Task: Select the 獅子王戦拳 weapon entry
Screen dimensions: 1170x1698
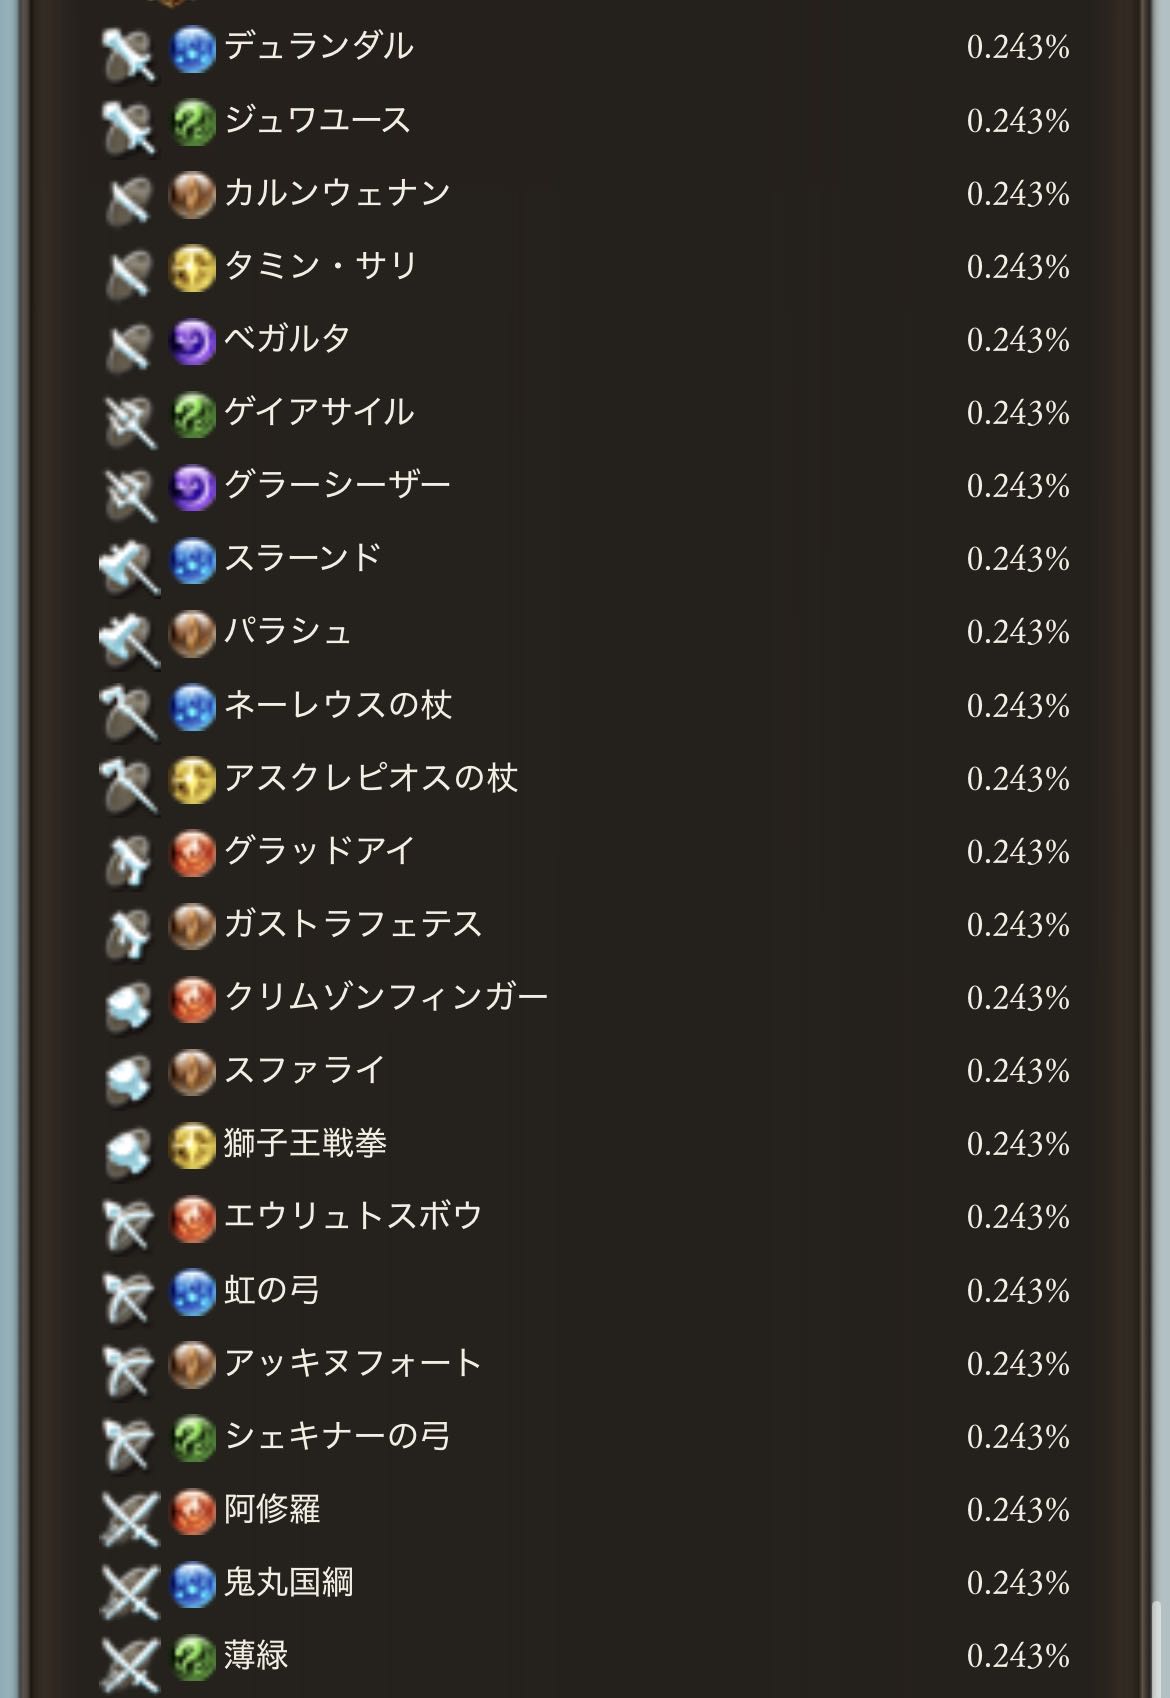Action: (x=585, y=1144)
